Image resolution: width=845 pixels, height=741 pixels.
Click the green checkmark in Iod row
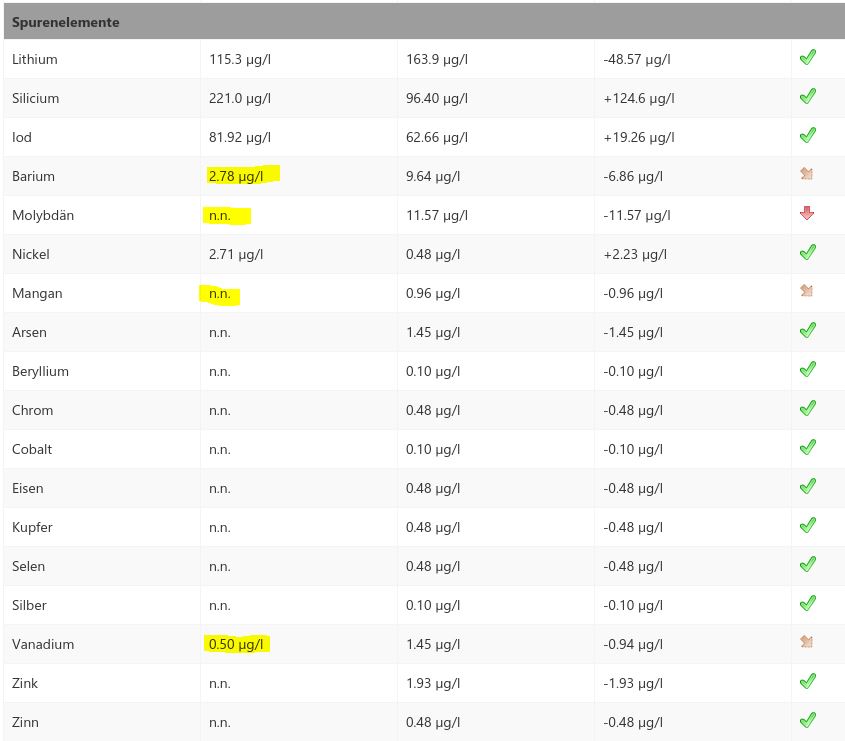pos(807,136)
